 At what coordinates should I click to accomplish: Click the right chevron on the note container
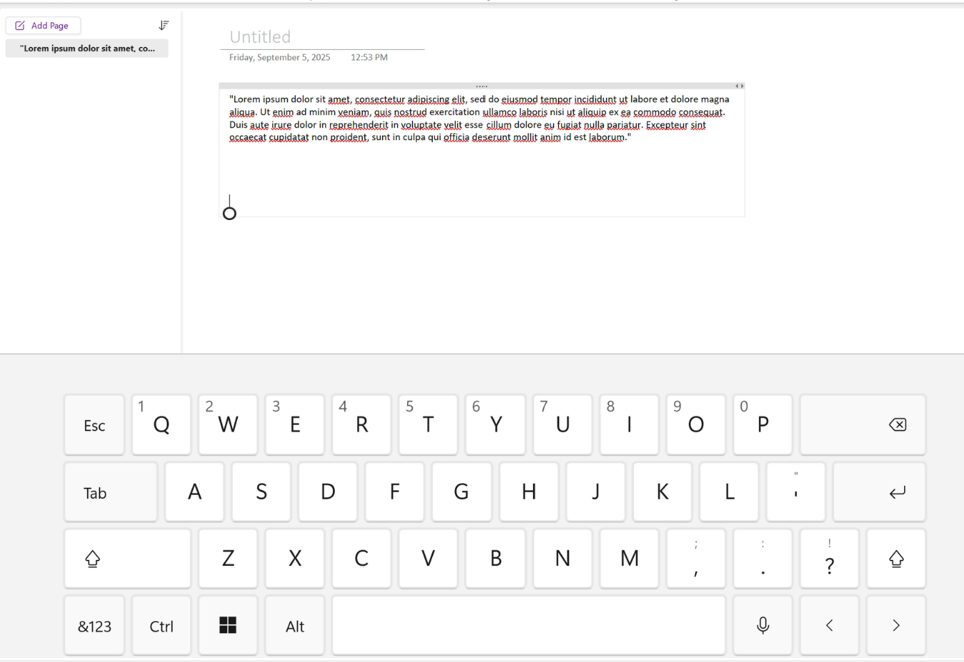(x=742, y=86)
